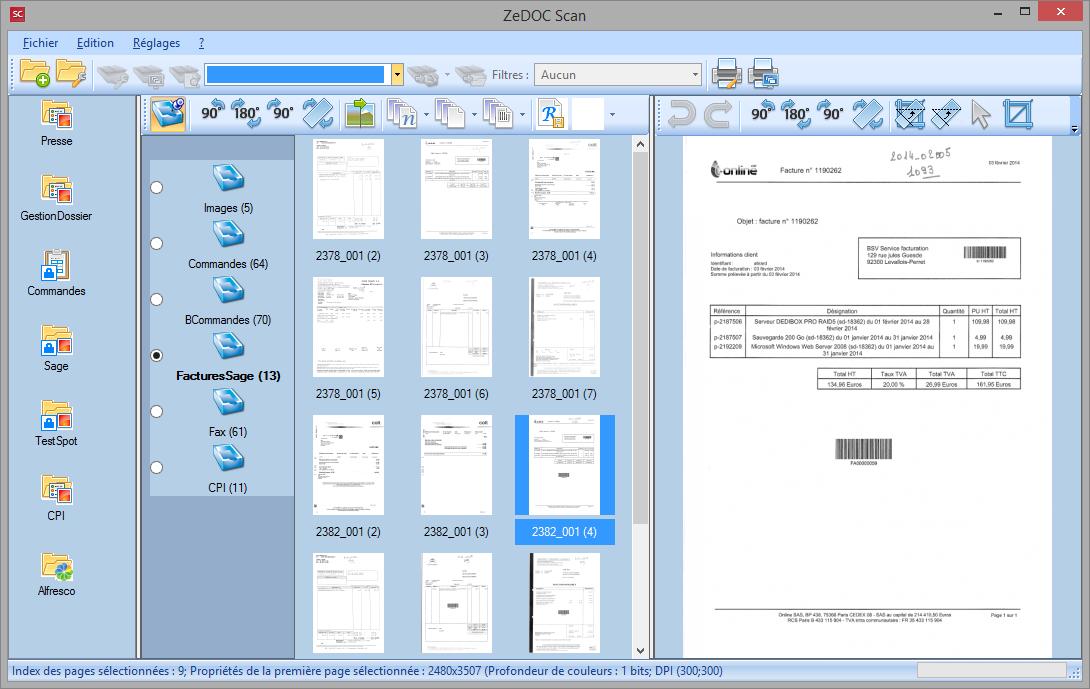Select the crop tool in preview toolbar

1018,114
